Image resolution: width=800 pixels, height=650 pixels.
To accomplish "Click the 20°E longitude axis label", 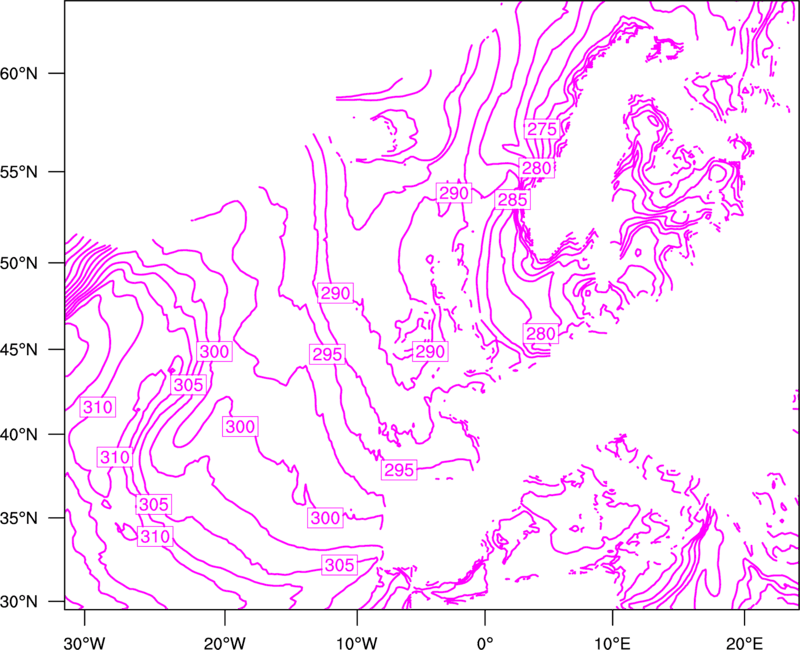I will tap(744, 642).
